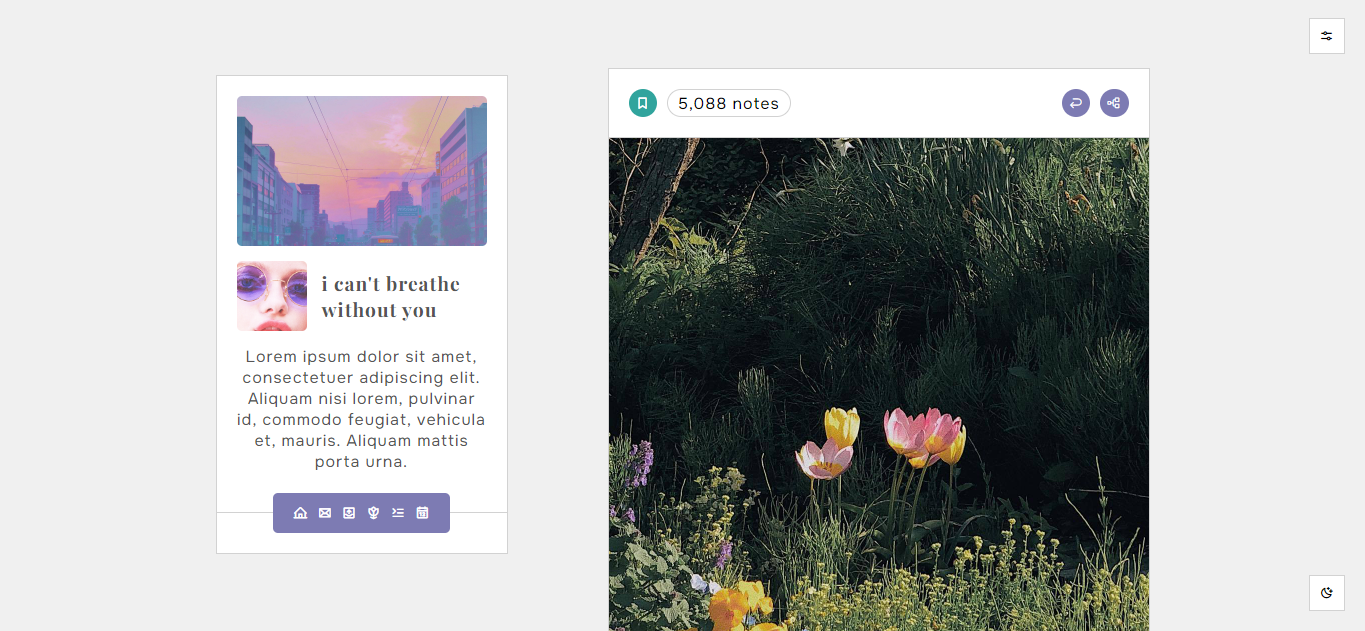The height and width of the screenshot is (631, 1365).
Task: Open the indented list icon
Action: tap(398, 513)
